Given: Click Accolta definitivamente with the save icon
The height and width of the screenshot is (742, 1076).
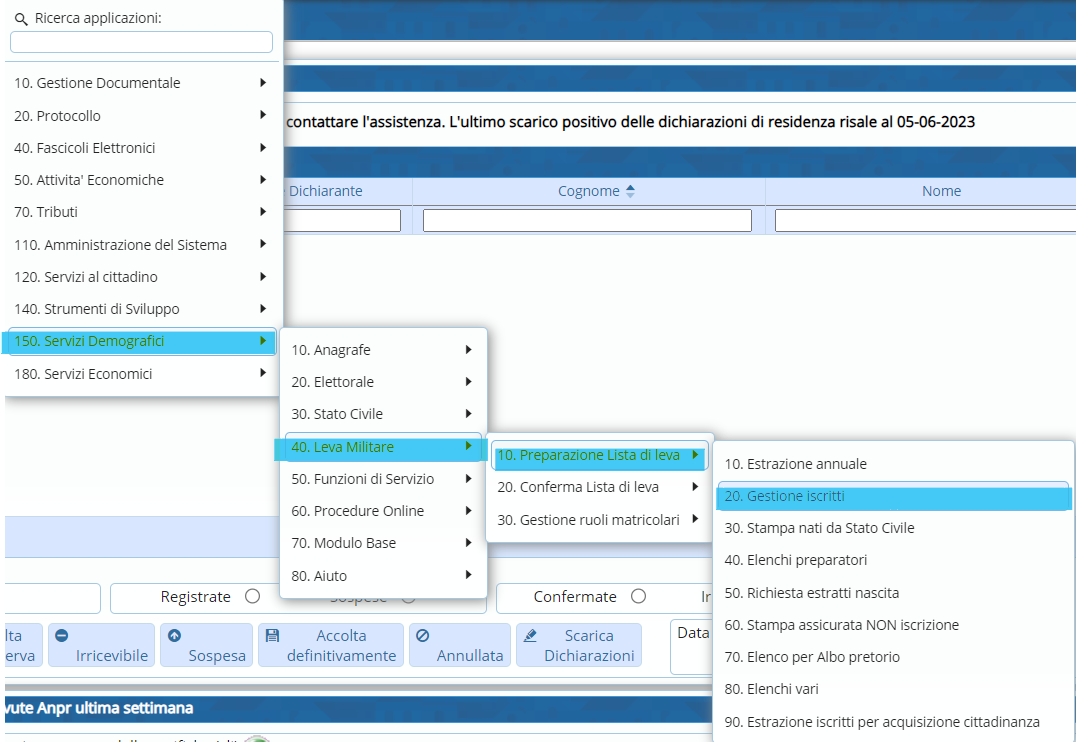Looking at the screenshot, I should click(331, 645).
